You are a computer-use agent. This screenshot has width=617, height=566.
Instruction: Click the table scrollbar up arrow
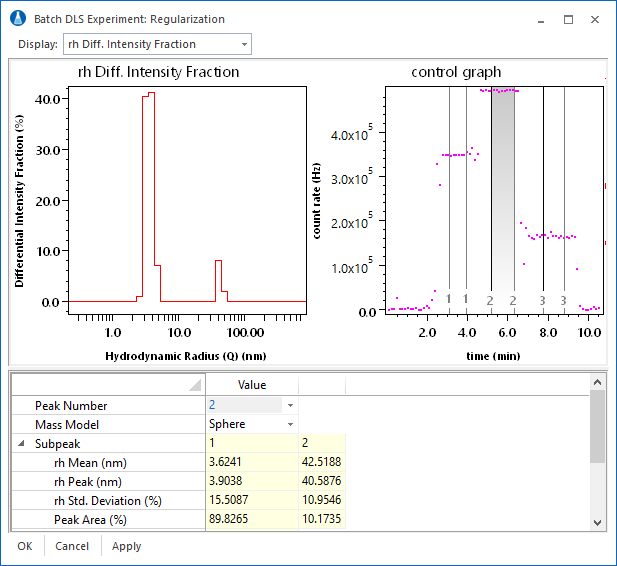pyautogui.click(x=597, y=382)
